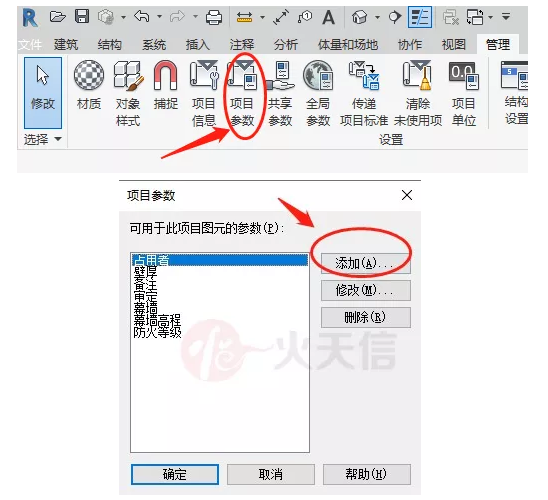Open 共享参数 Shared Parameters
Screen dimensions: 548x500
point(280,93)
